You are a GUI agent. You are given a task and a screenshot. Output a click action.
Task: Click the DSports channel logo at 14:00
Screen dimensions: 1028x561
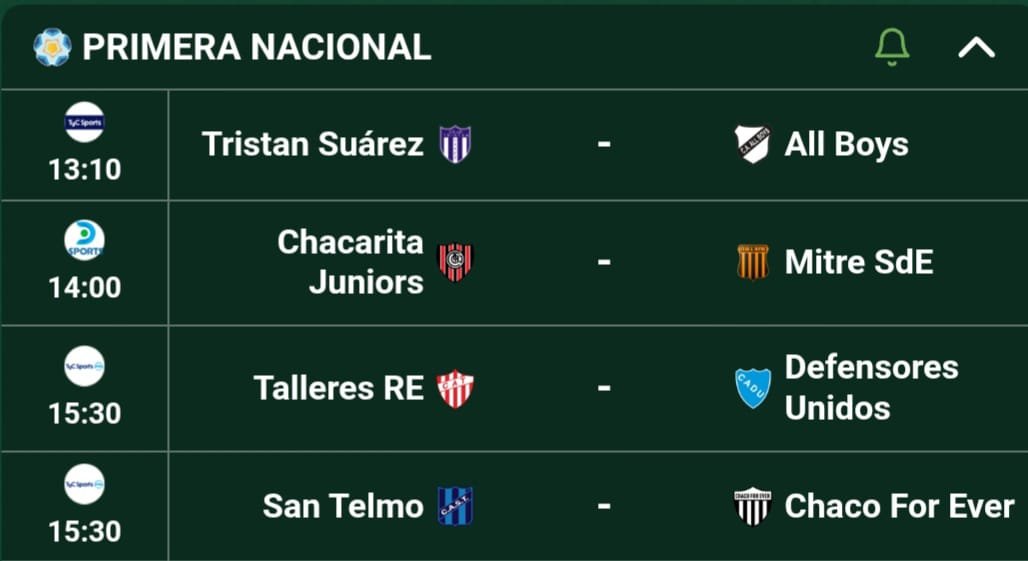pos(85,240)
